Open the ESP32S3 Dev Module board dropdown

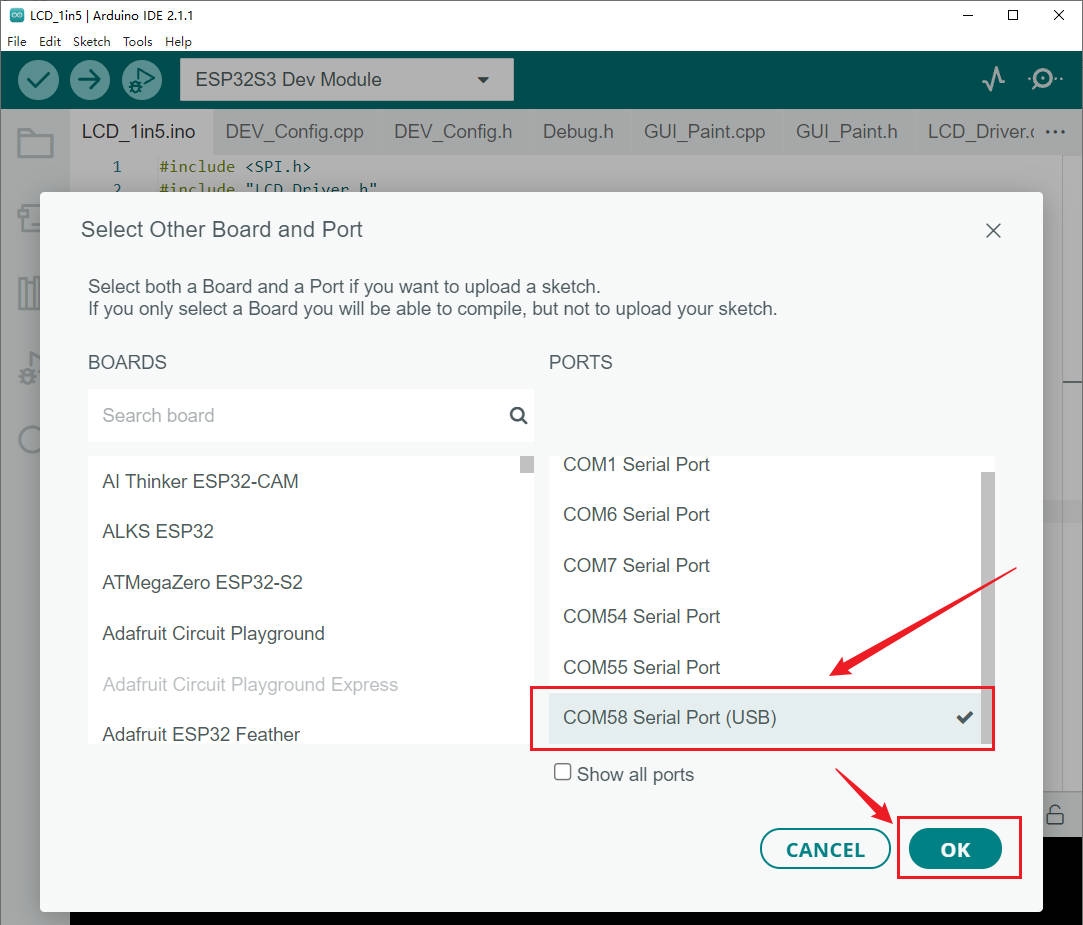347,79
